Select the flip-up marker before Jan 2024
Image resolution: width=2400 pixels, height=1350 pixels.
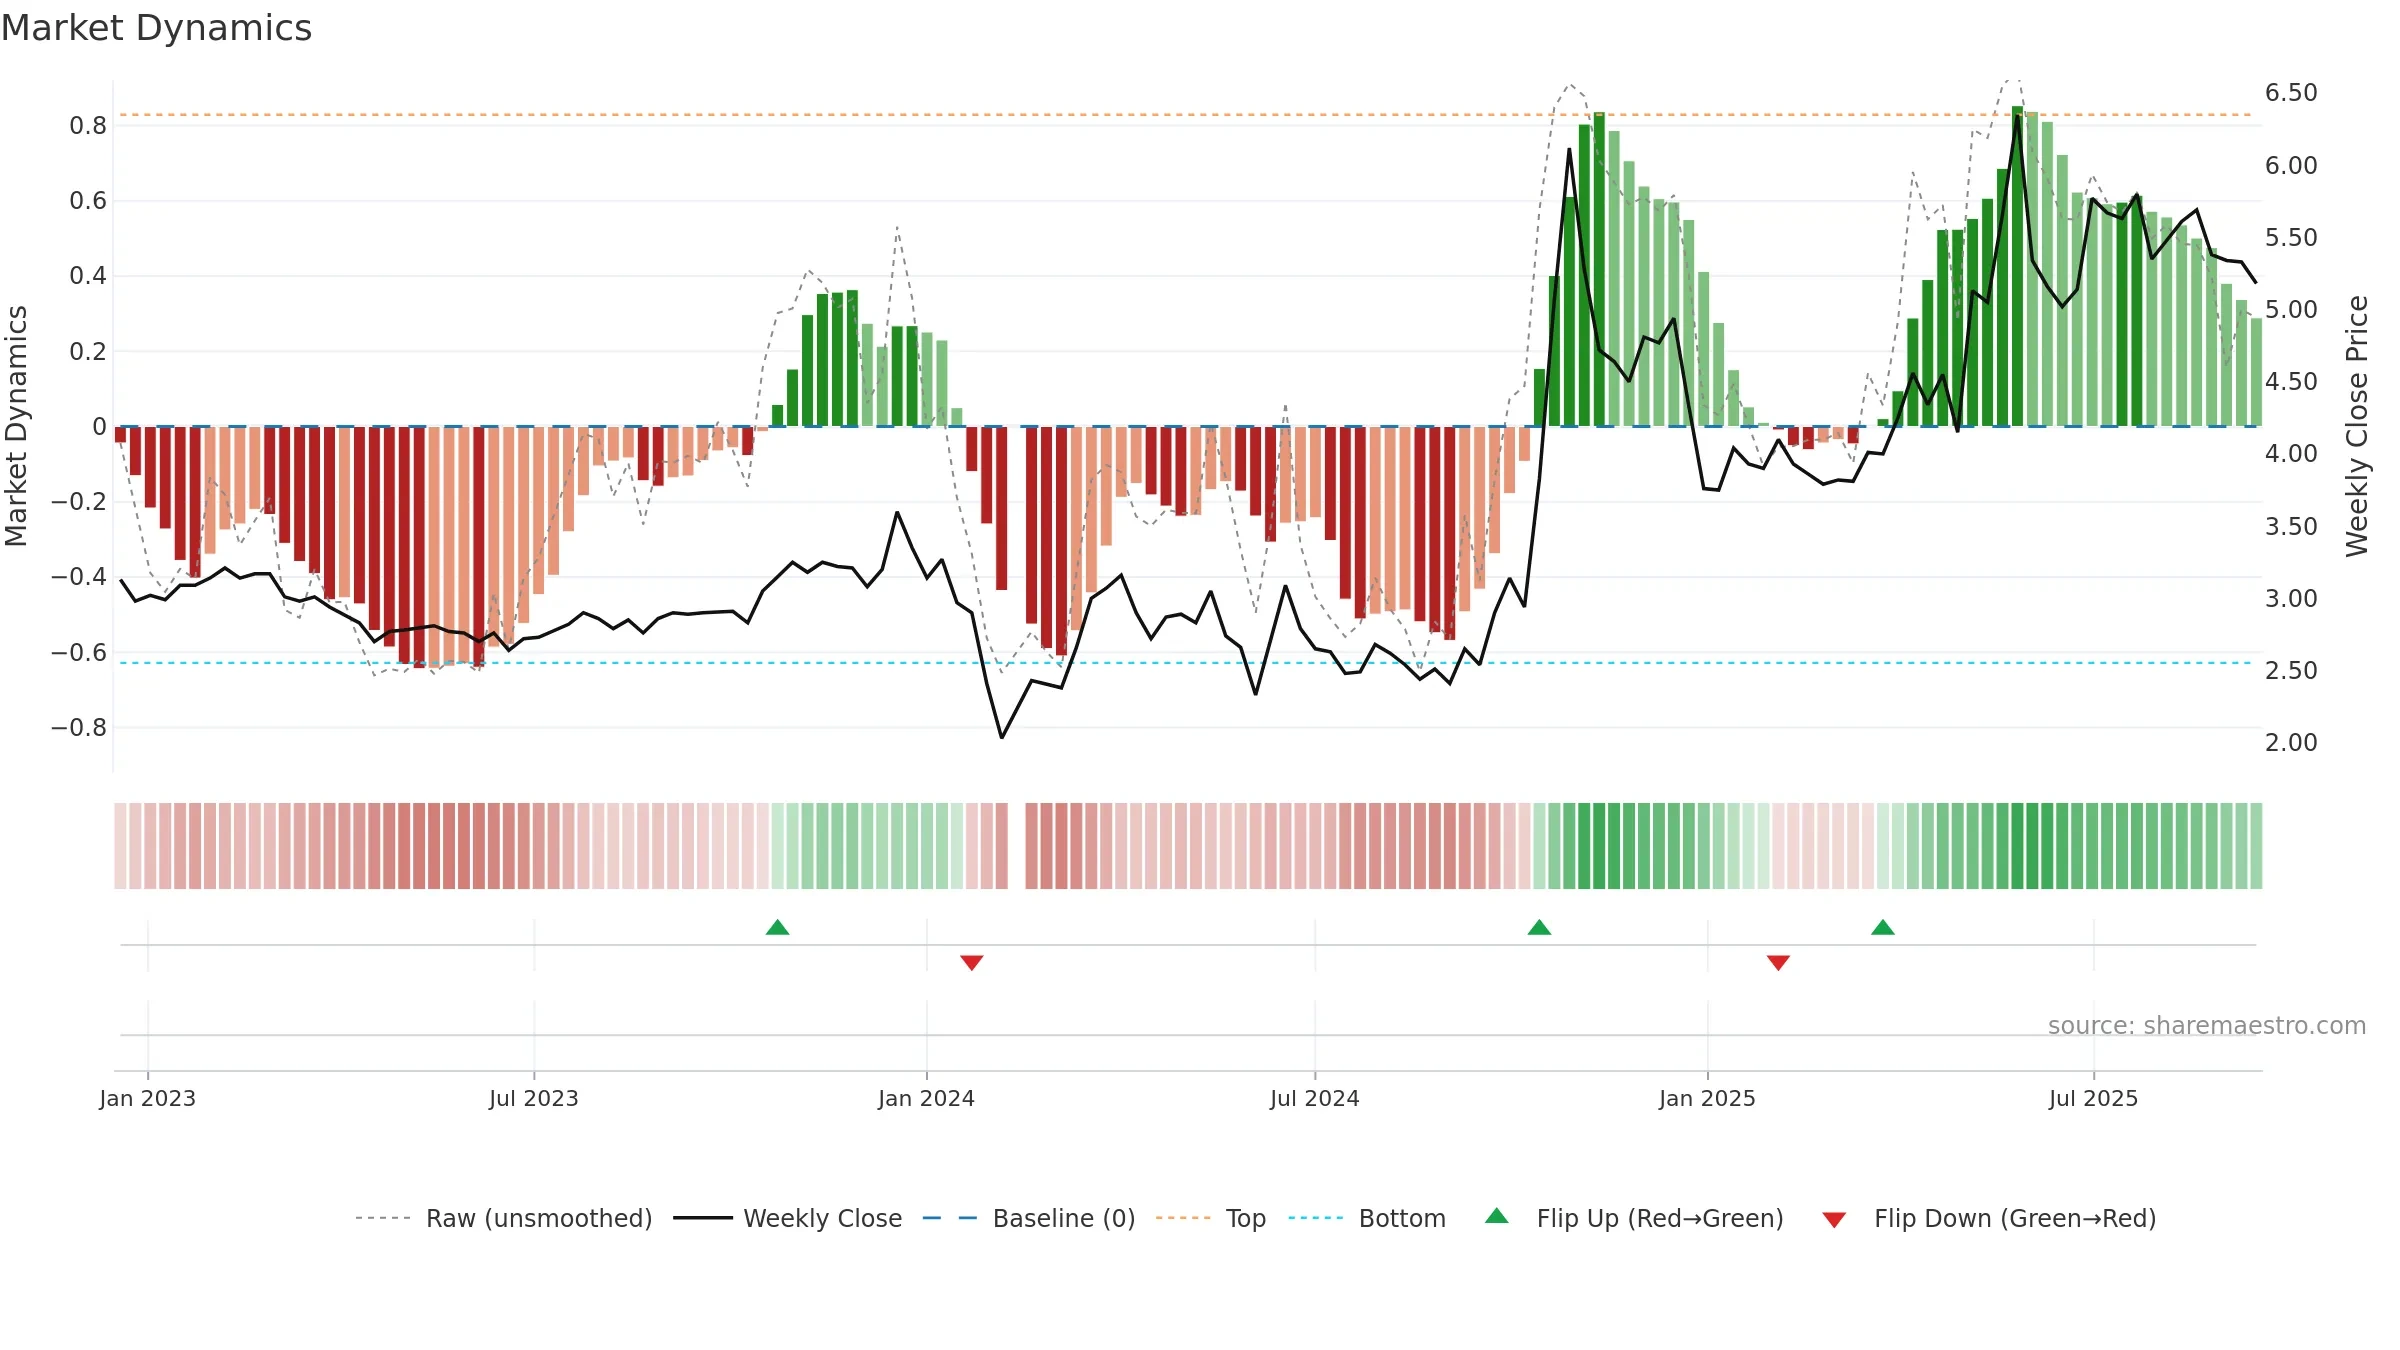pos(777,927)
